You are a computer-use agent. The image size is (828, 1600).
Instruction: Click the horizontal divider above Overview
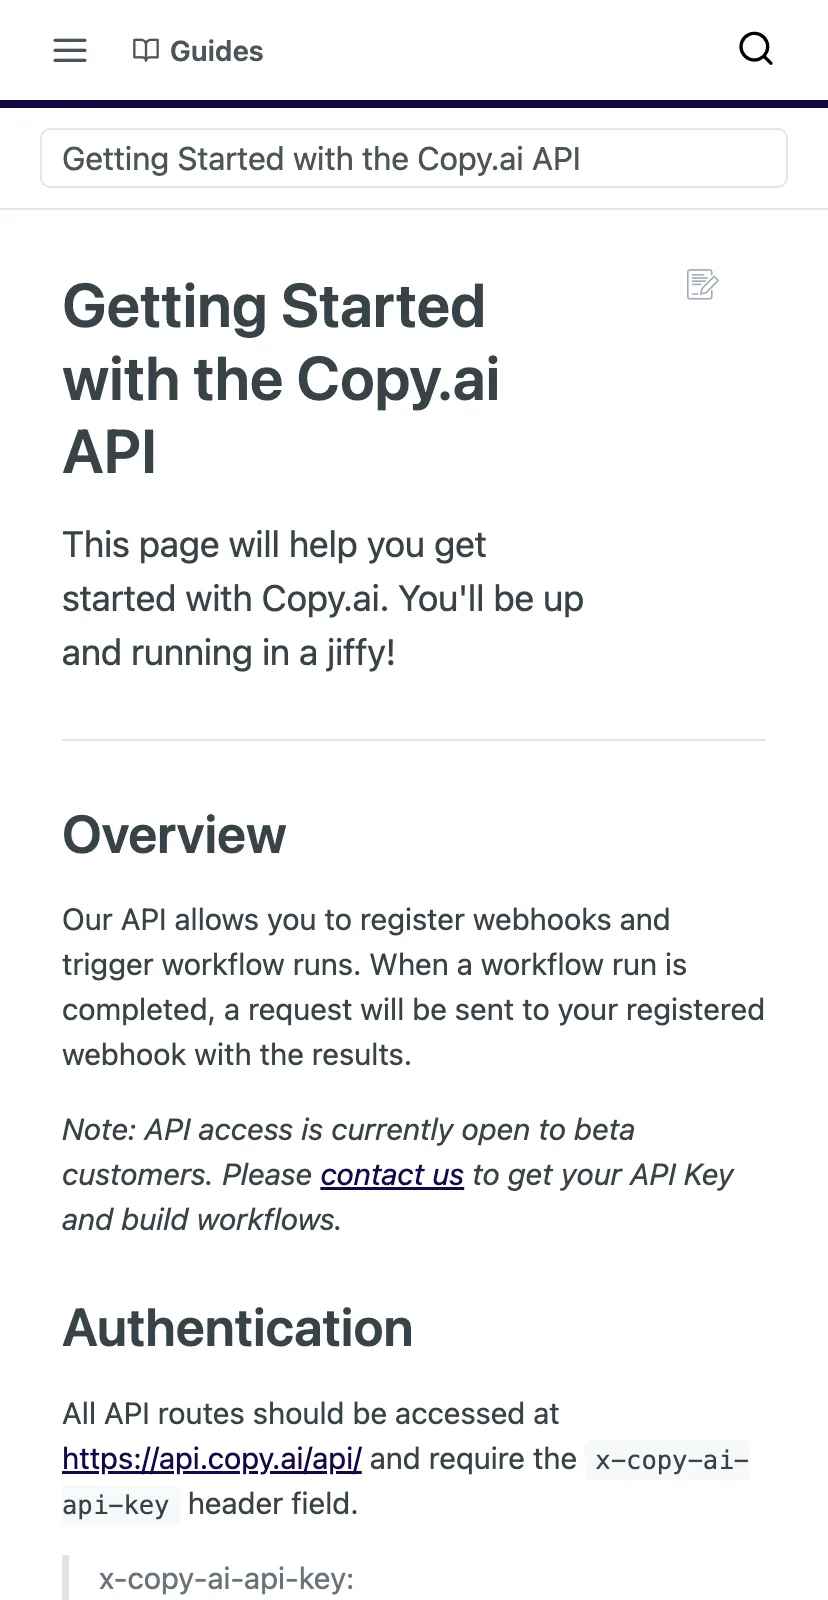pos(414,740)
